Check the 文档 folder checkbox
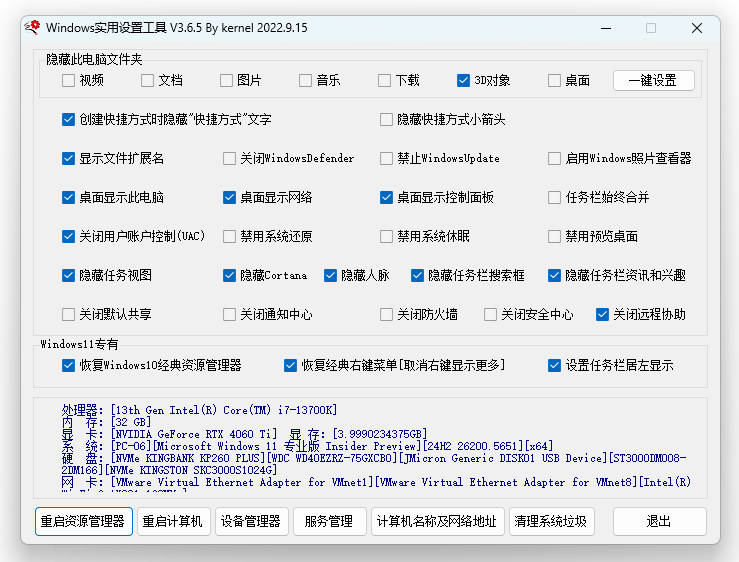This screenshot has height=562, width=739. (x=148, y=81)
